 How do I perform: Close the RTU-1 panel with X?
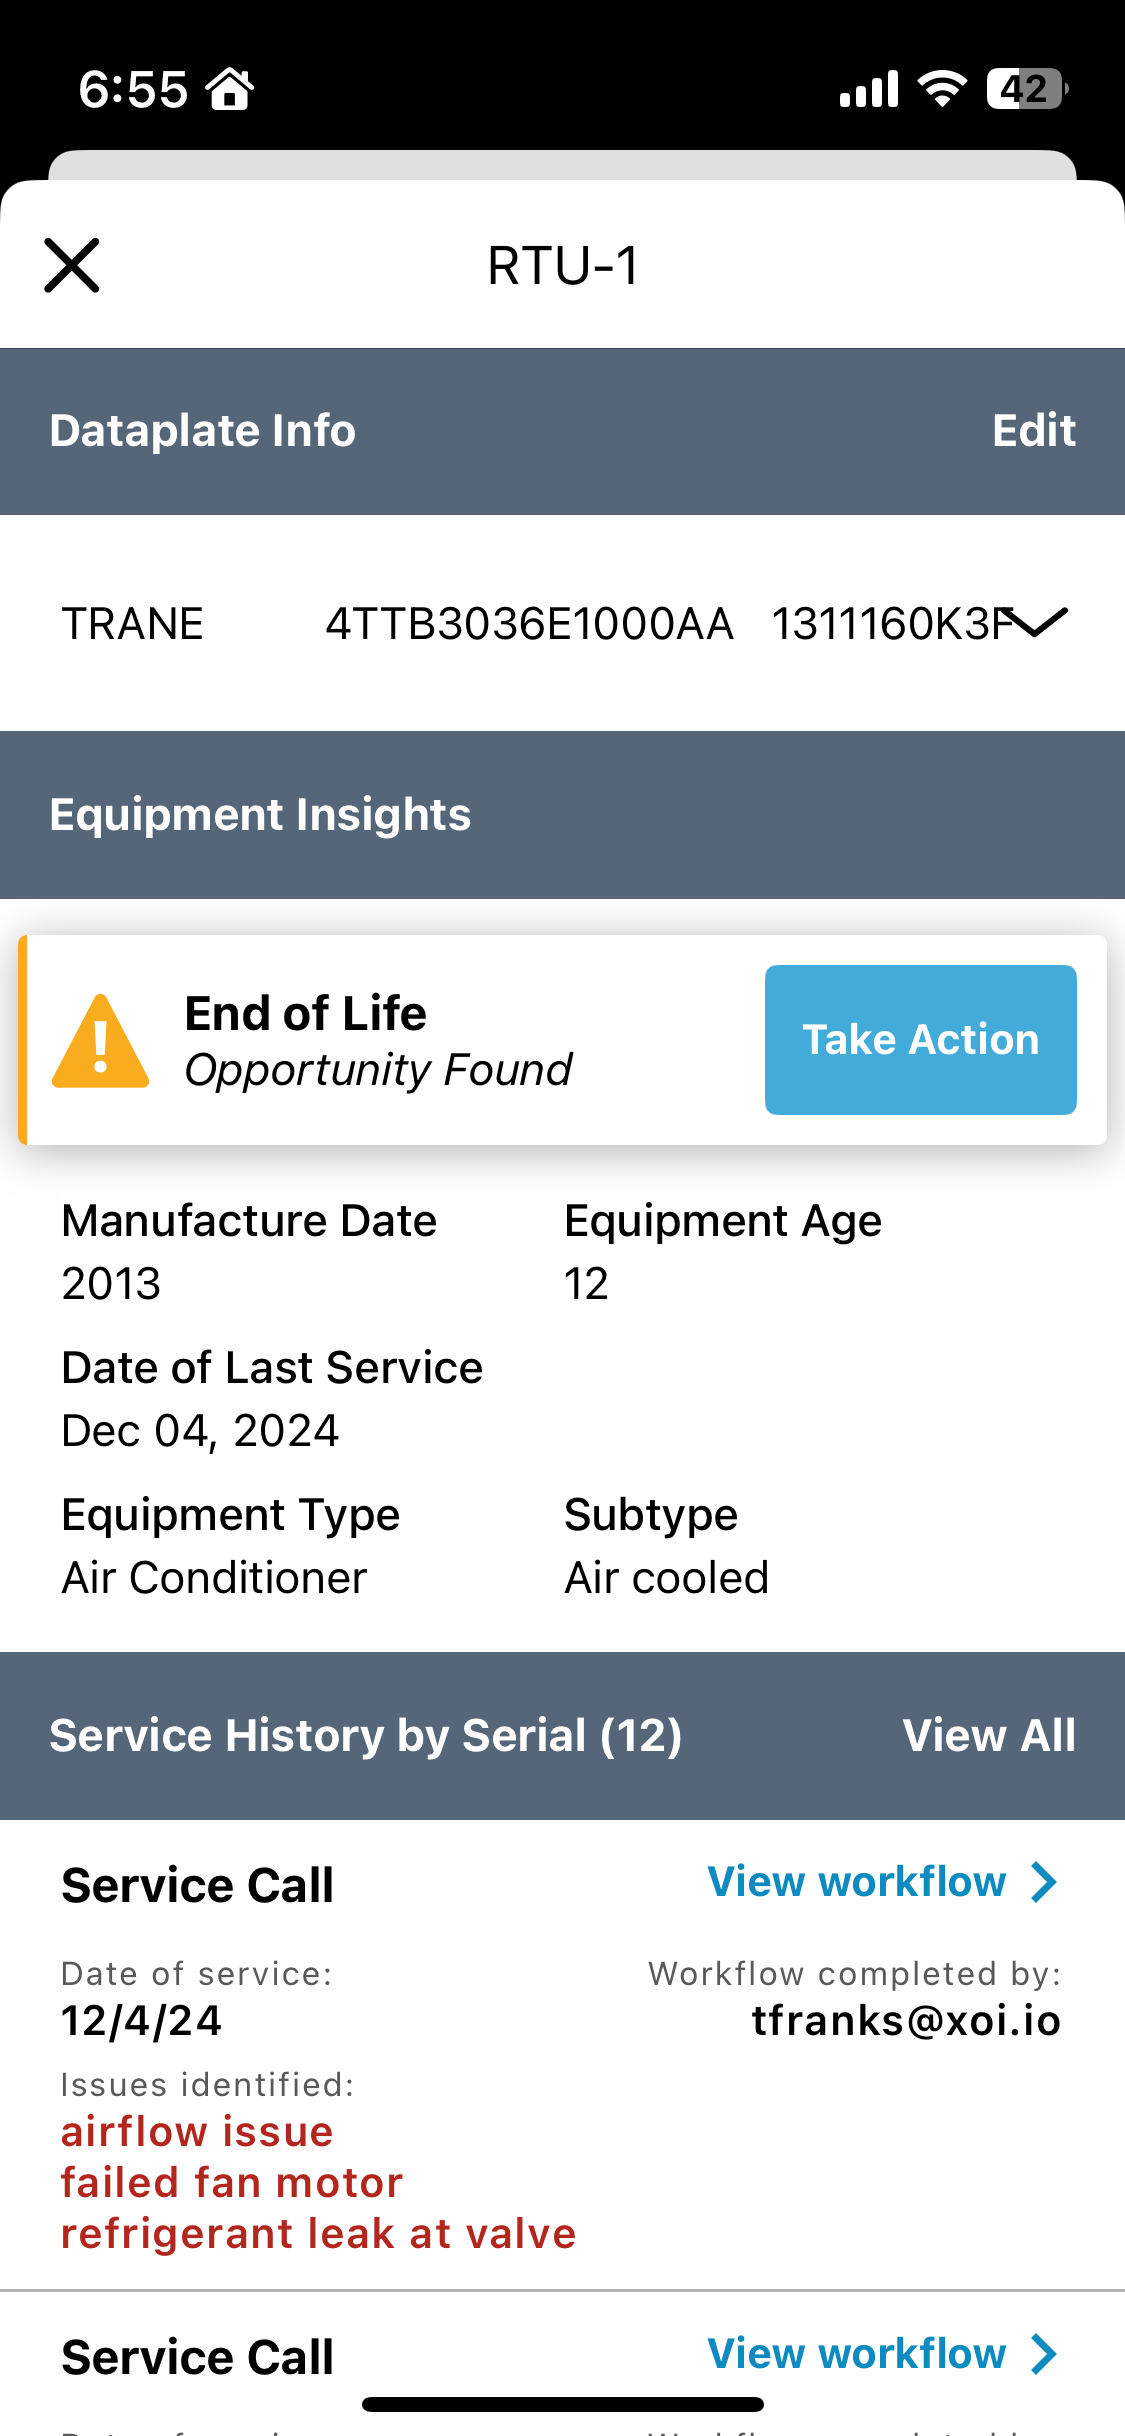72,265
